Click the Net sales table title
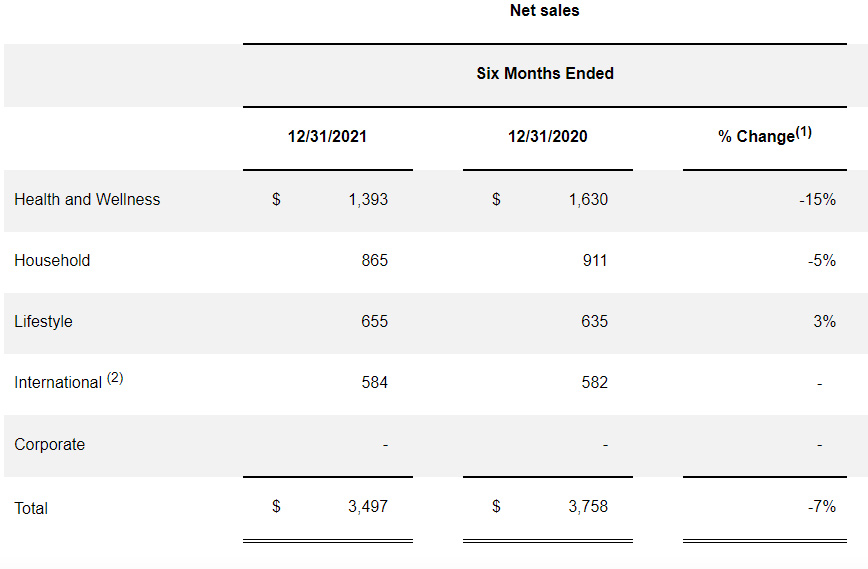 pos(544,11)
